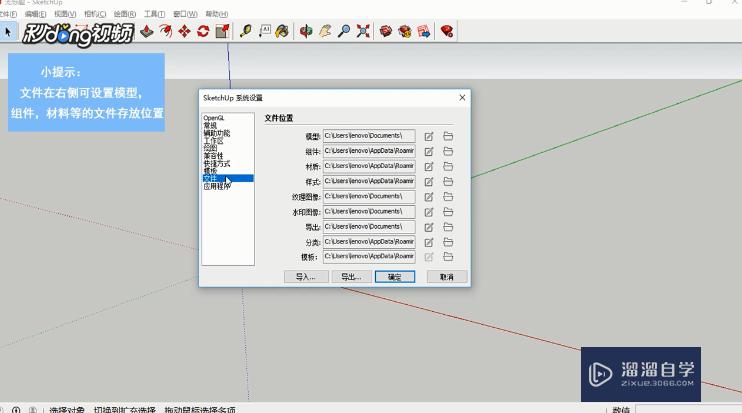Select 兼容性 in settings list

click(213, 156)
